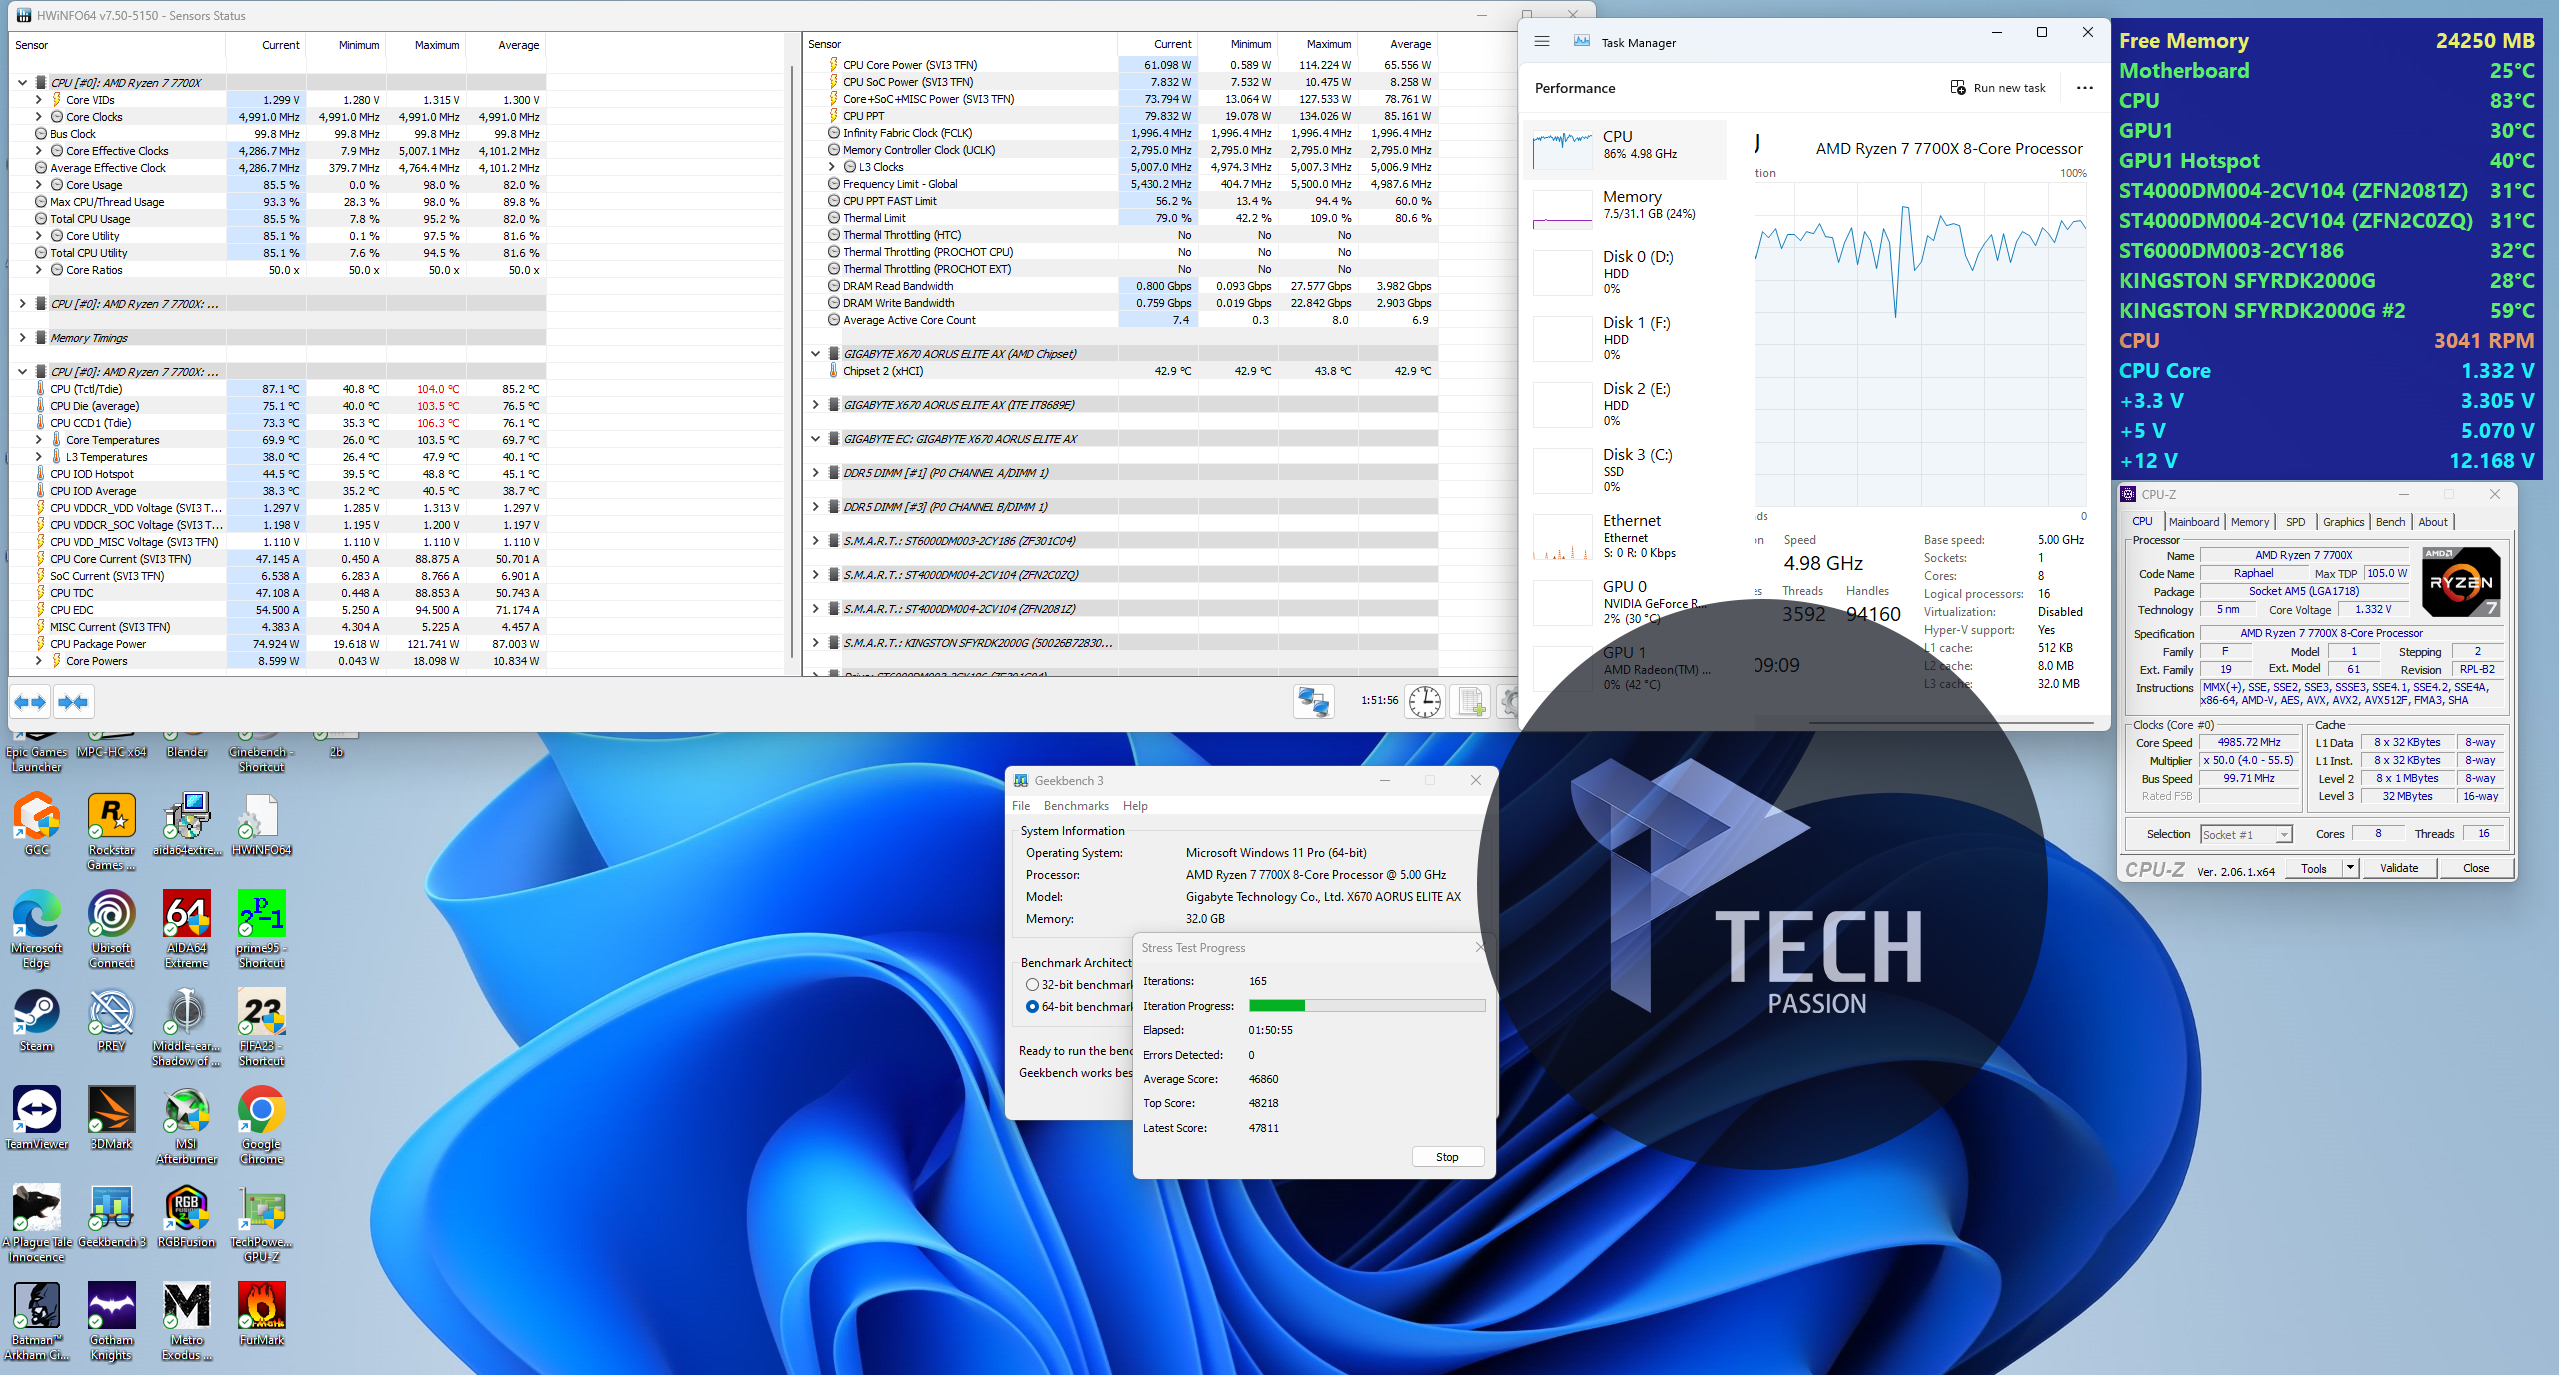Image resolution: width=2559 pixels, height=1375 pixels.
Task: Open Task Manager hamburger navigation menu
Action: click(x=1542, y=42)
